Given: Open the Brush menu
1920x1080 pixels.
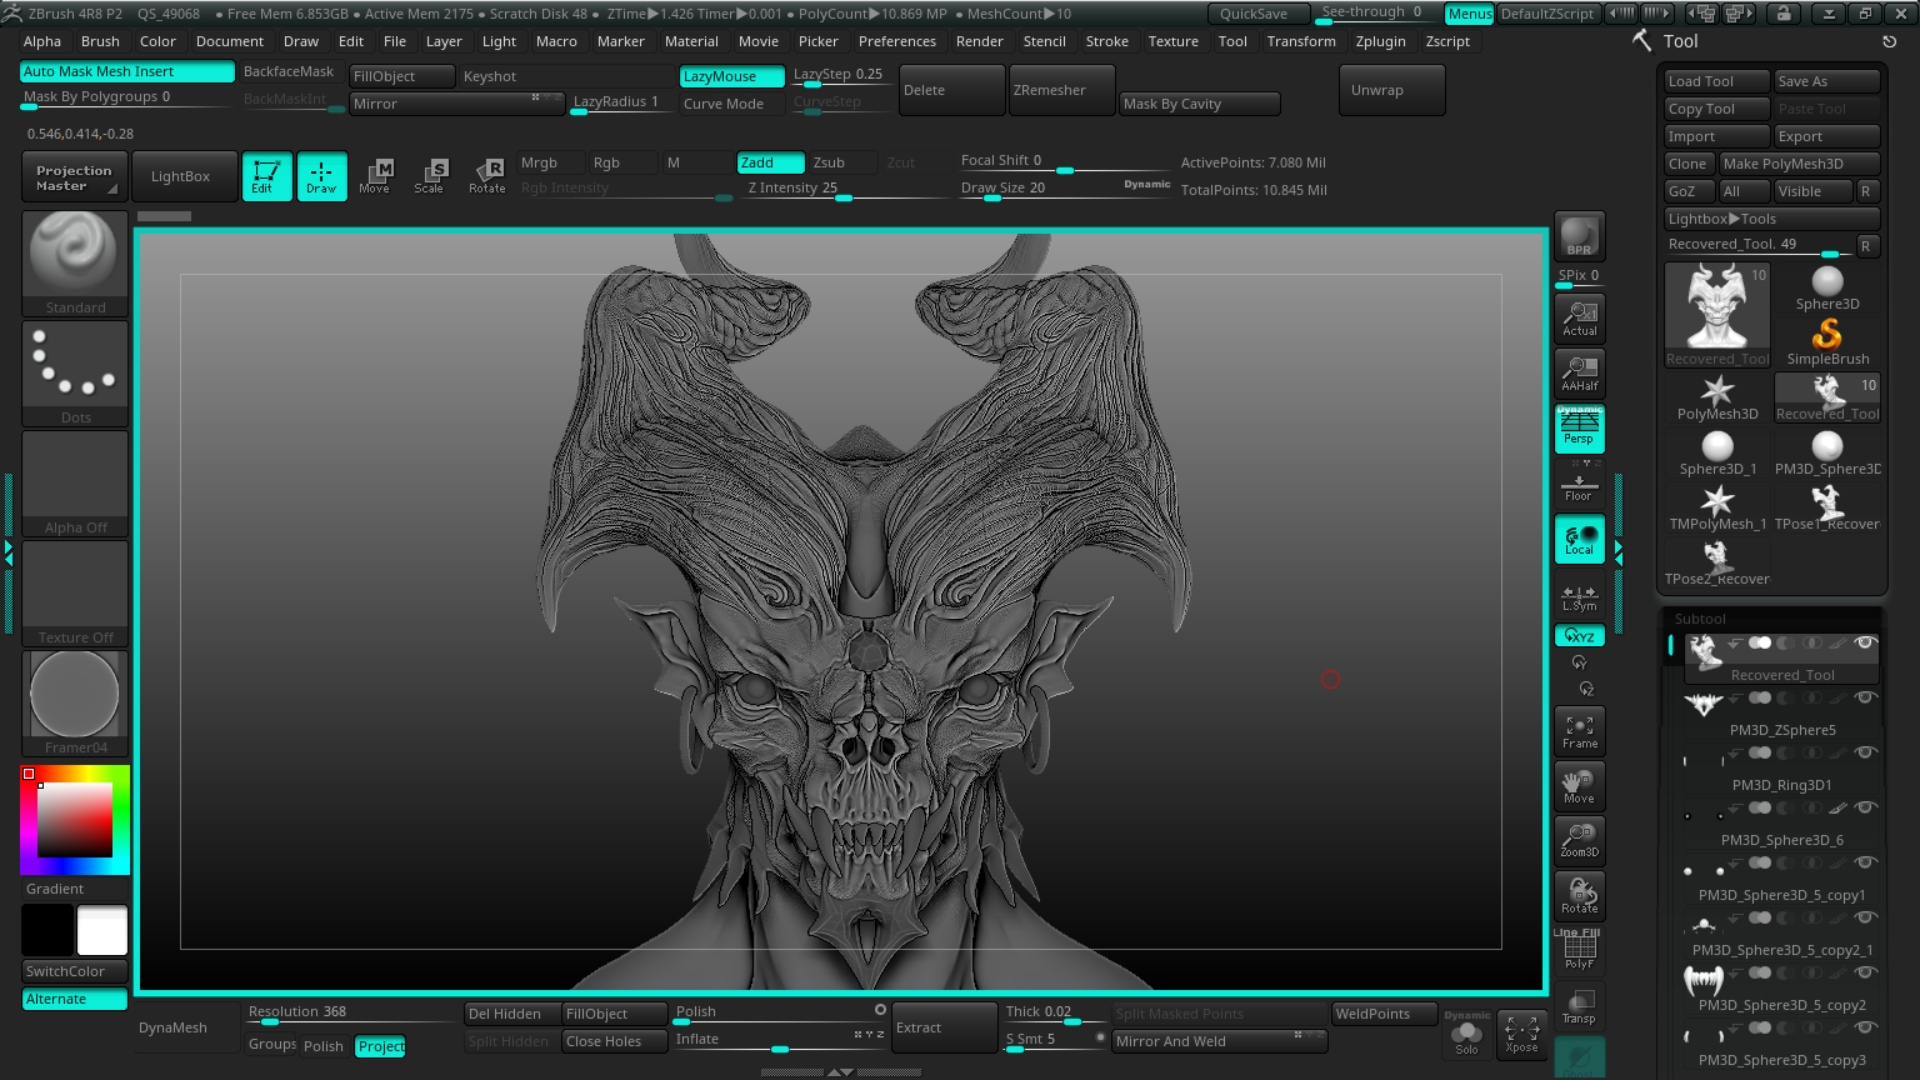Looking at the screenshot, I should [x=100, y=41].
